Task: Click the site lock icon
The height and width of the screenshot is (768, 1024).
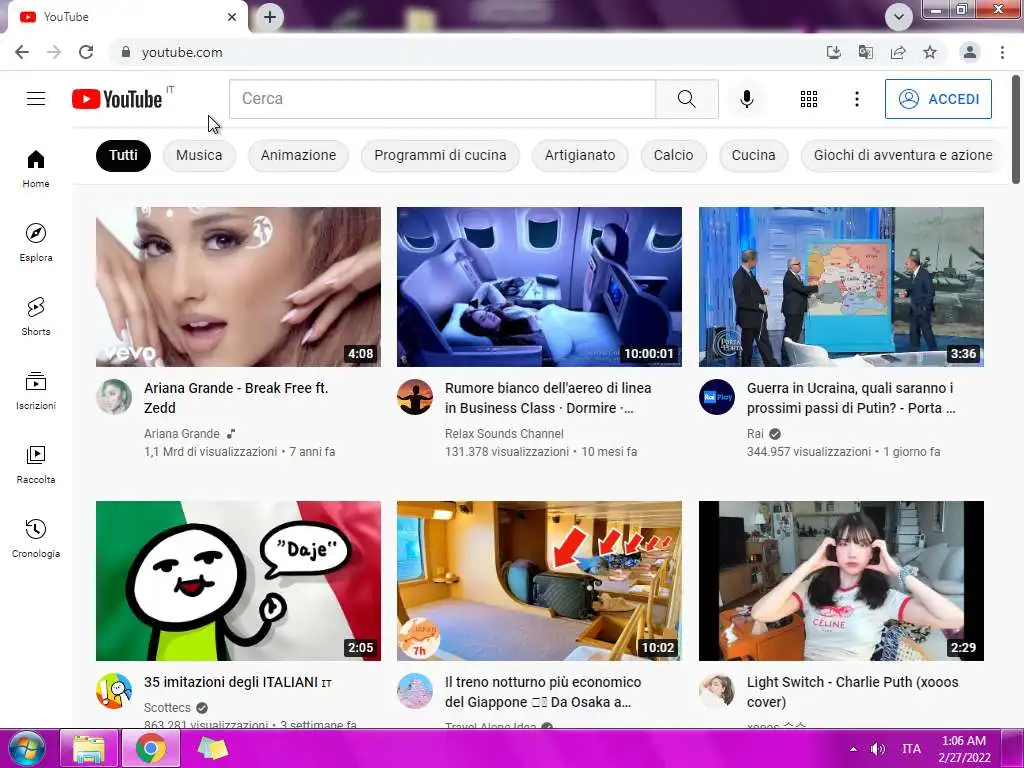Action: point(125,52)
